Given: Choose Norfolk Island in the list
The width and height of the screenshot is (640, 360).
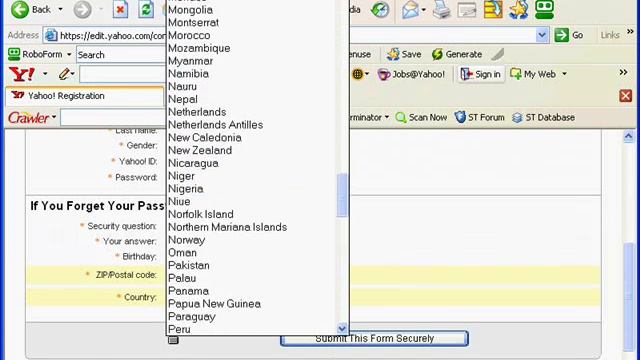Looking at the screenshot, I should [201, 214].
